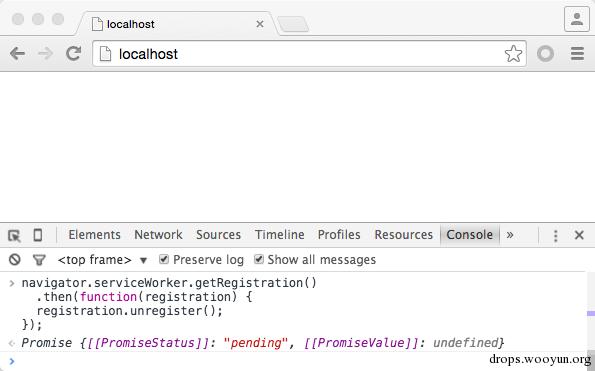Click the navigator.serviceWorker.getRegistration() line
Image resolution: width=595 pixels, height=371 pixels.
tap(169, 283)
